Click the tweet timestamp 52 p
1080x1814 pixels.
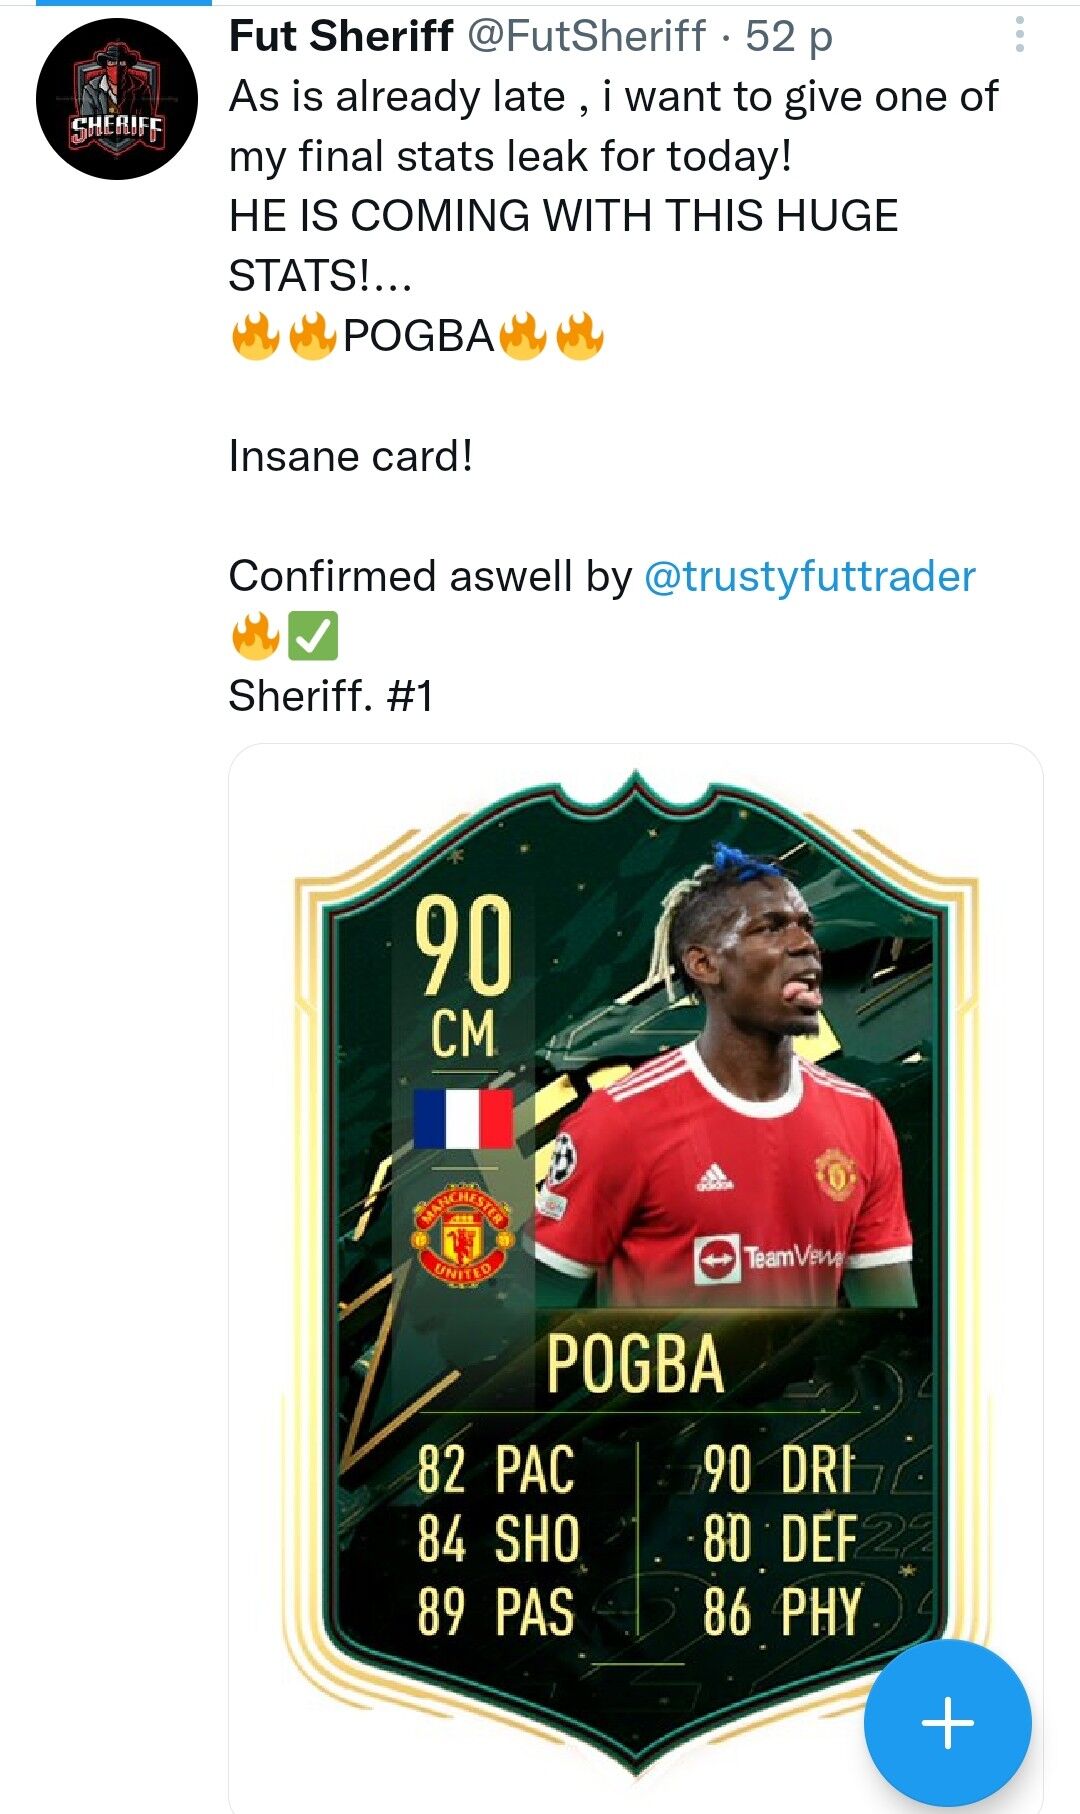789,36
